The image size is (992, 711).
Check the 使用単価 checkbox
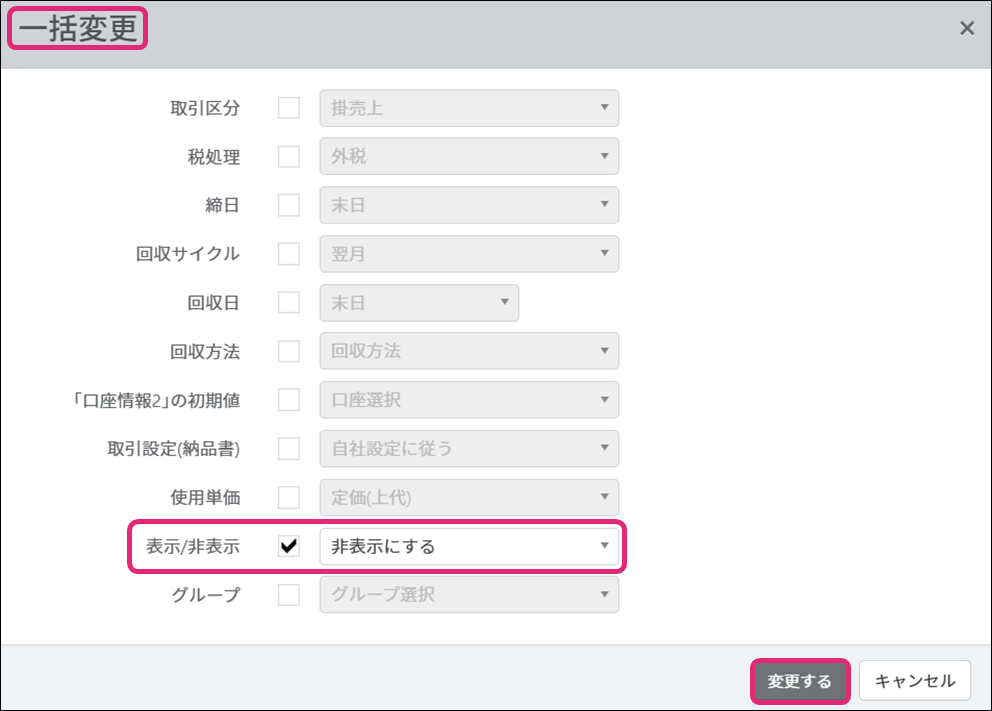pyautogui.click(x=289, y=497)
